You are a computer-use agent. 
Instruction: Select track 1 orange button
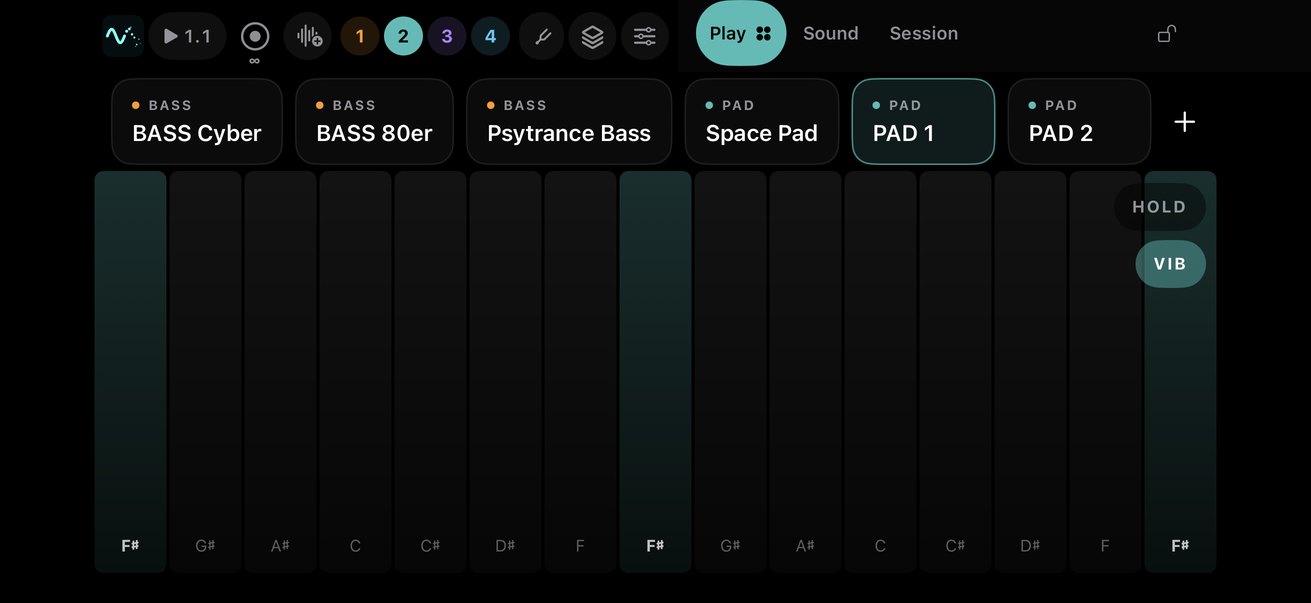(360, 37)
